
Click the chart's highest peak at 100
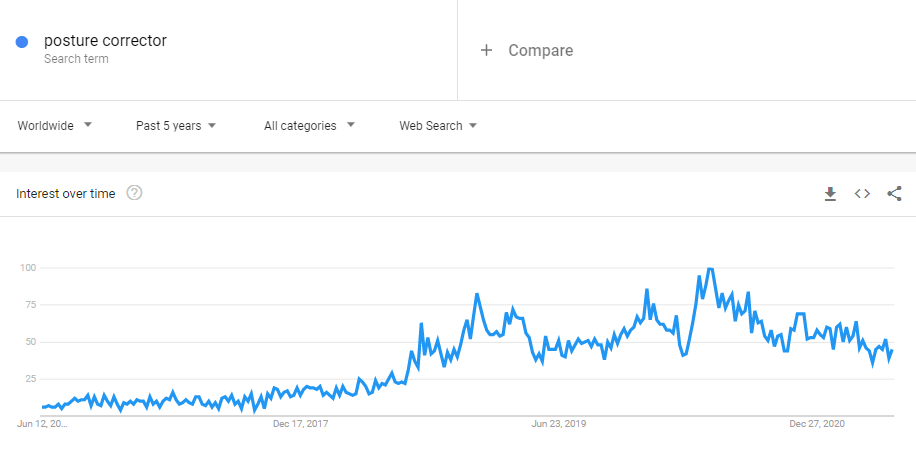pos(710,269)
